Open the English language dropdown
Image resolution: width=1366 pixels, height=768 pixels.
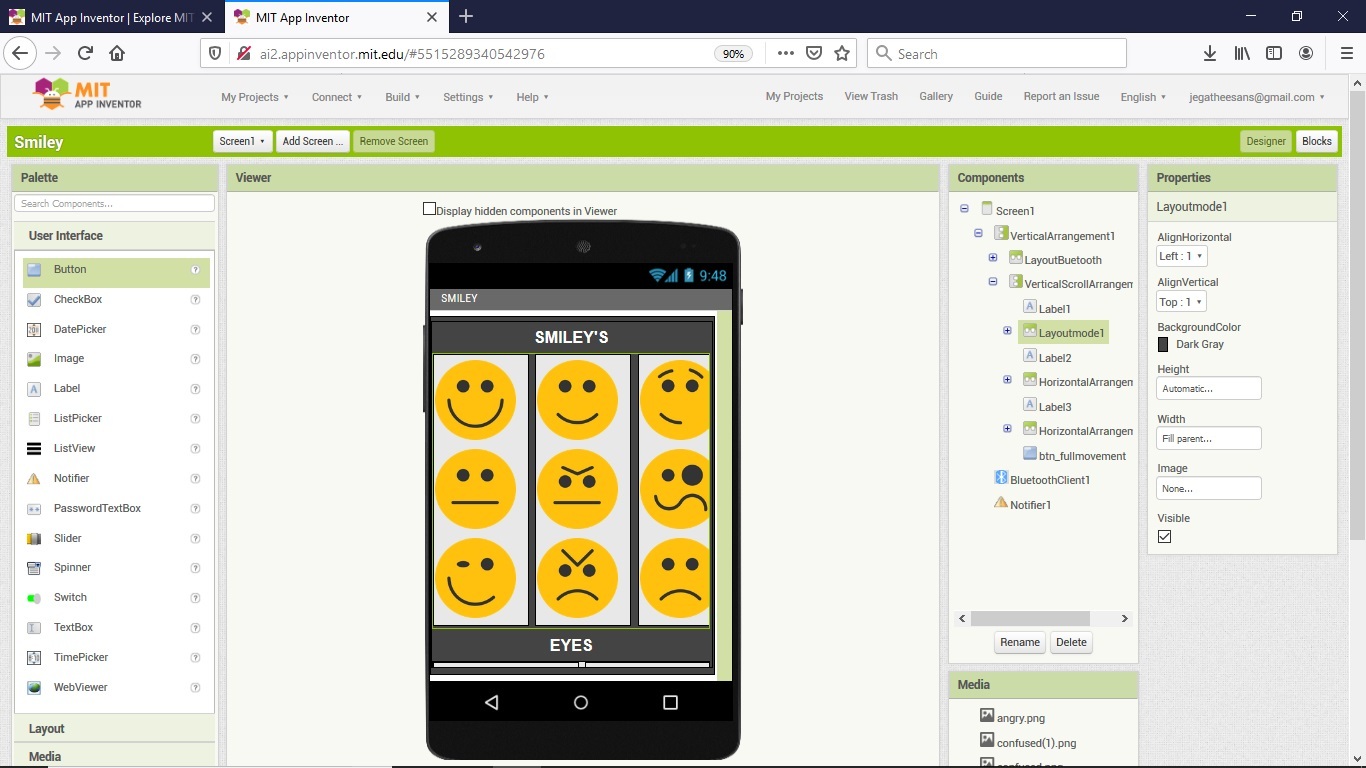coord(1143,97)
